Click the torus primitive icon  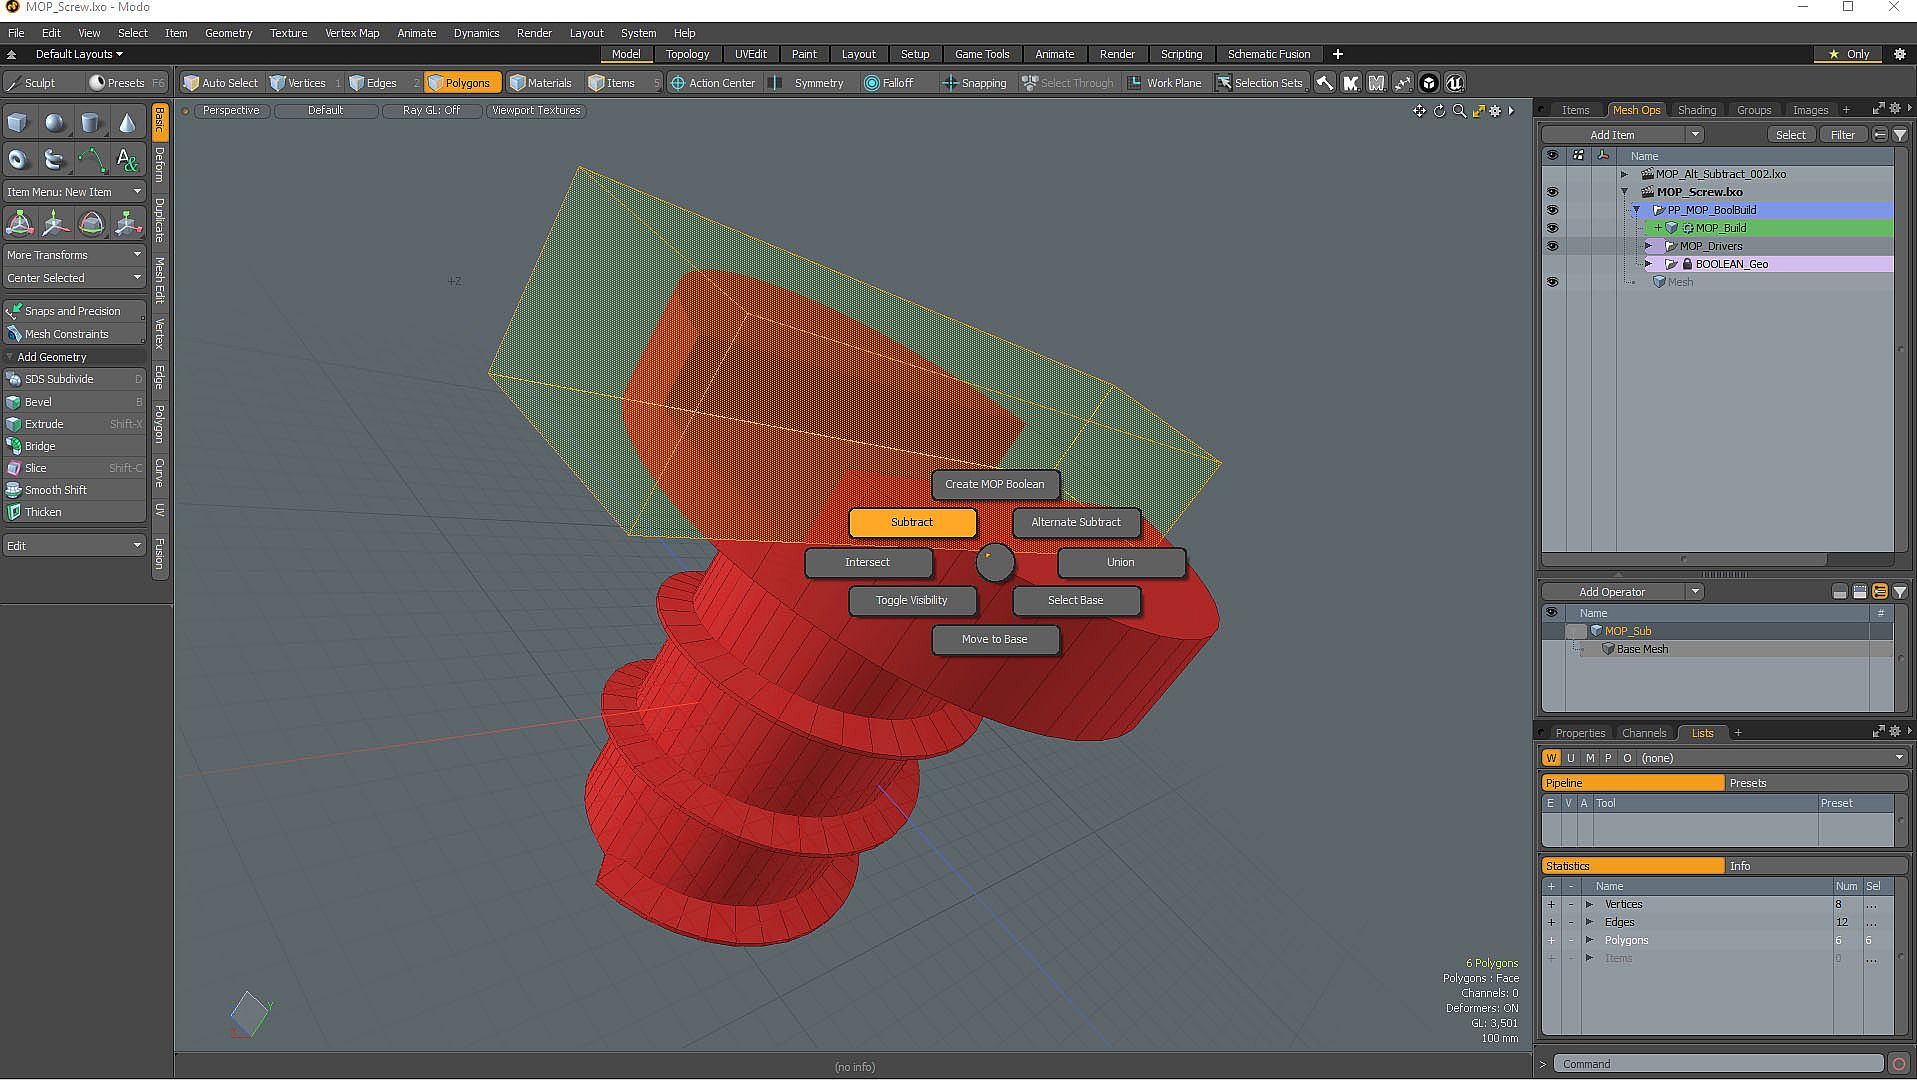pos(18,160)
